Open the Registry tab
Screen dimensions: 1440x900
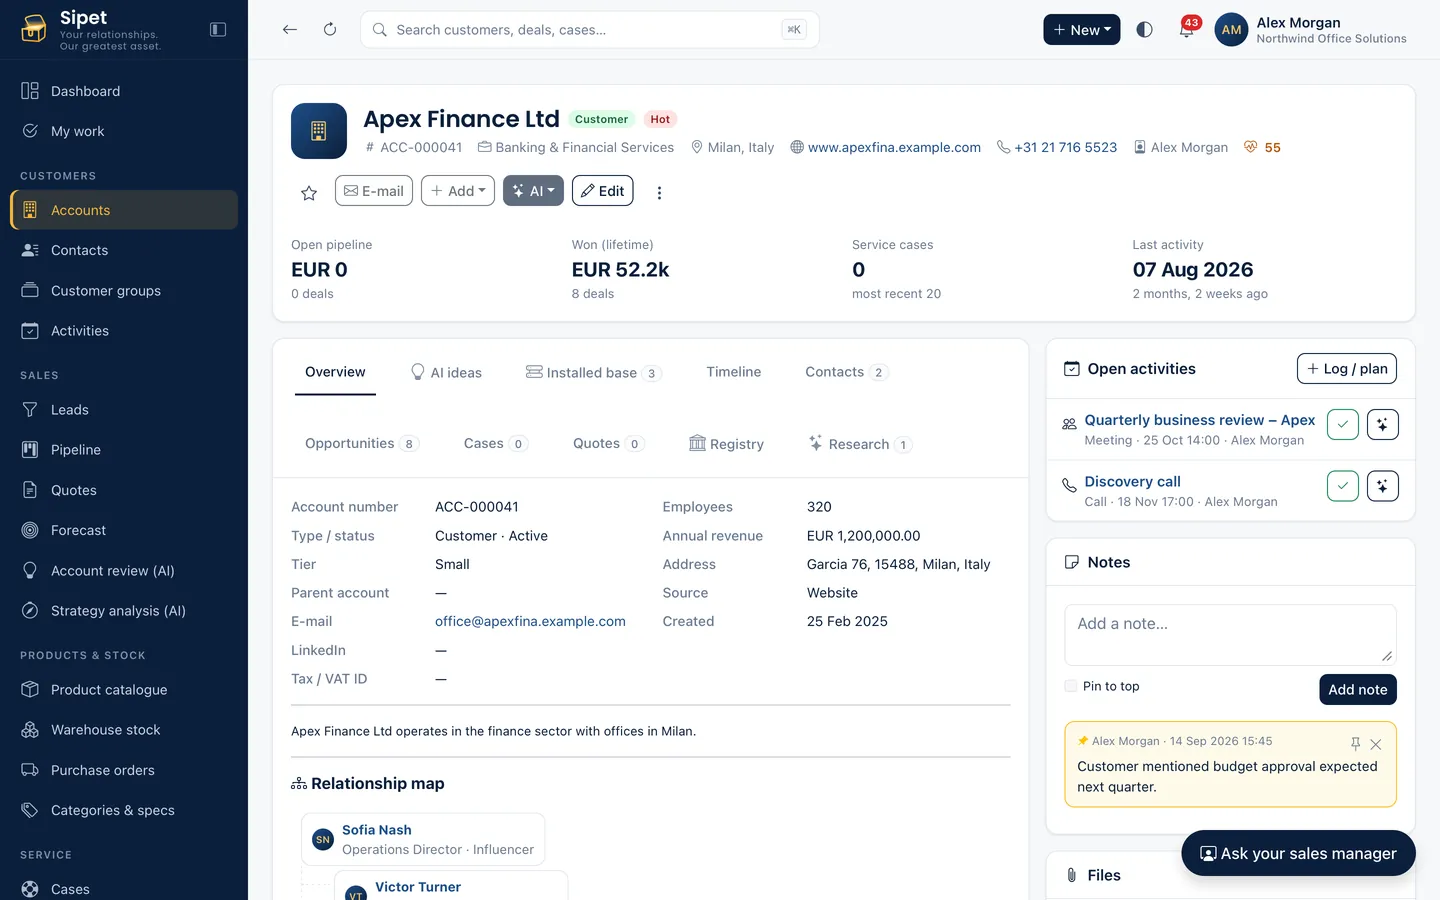[726, 444]
